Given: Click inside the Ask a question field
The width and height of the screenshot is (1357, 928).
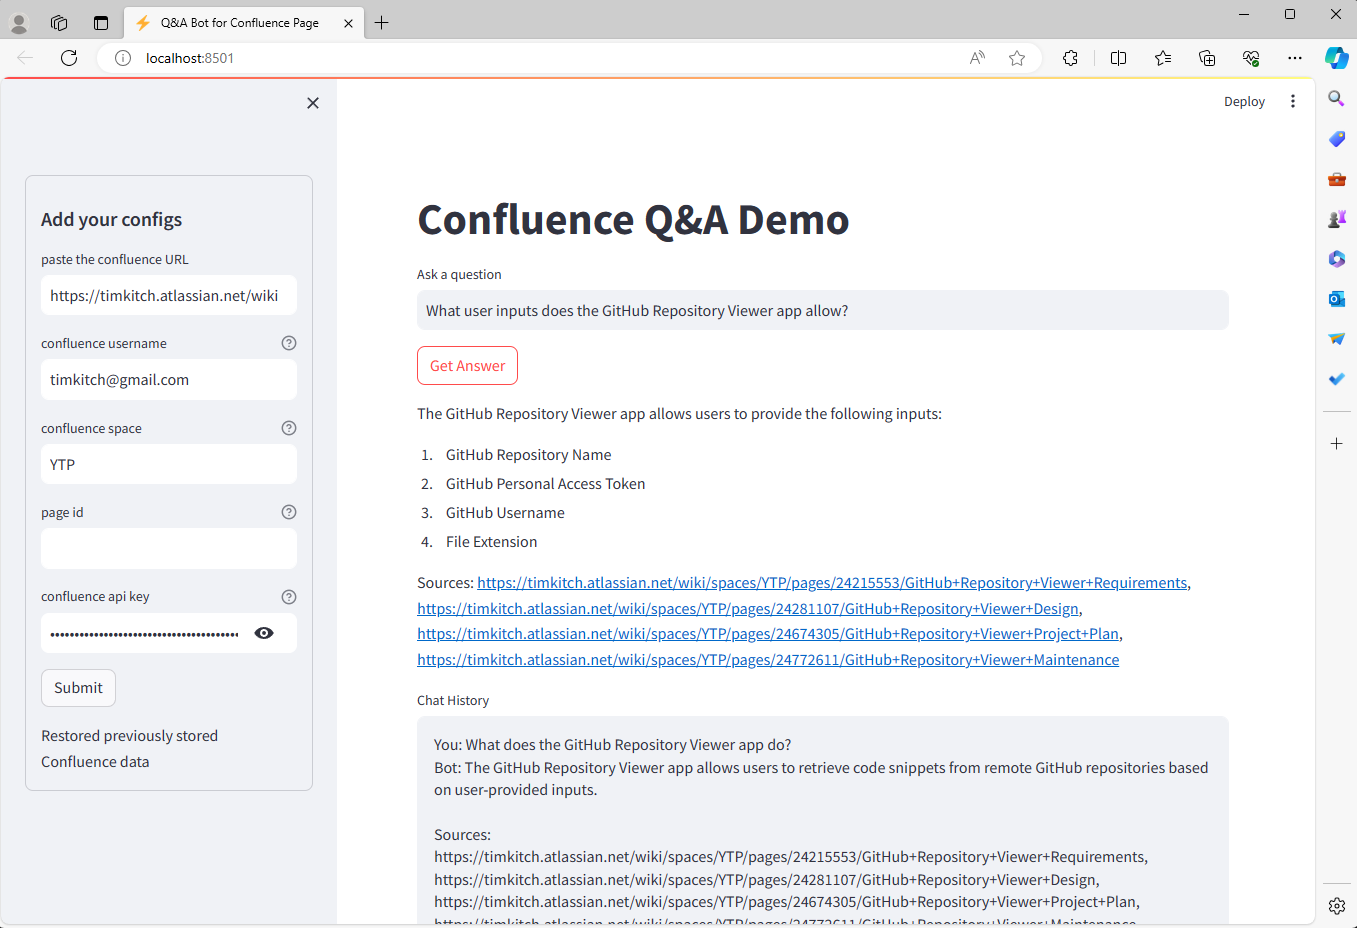Looking at the screenshot, I should tap(822, 309).
